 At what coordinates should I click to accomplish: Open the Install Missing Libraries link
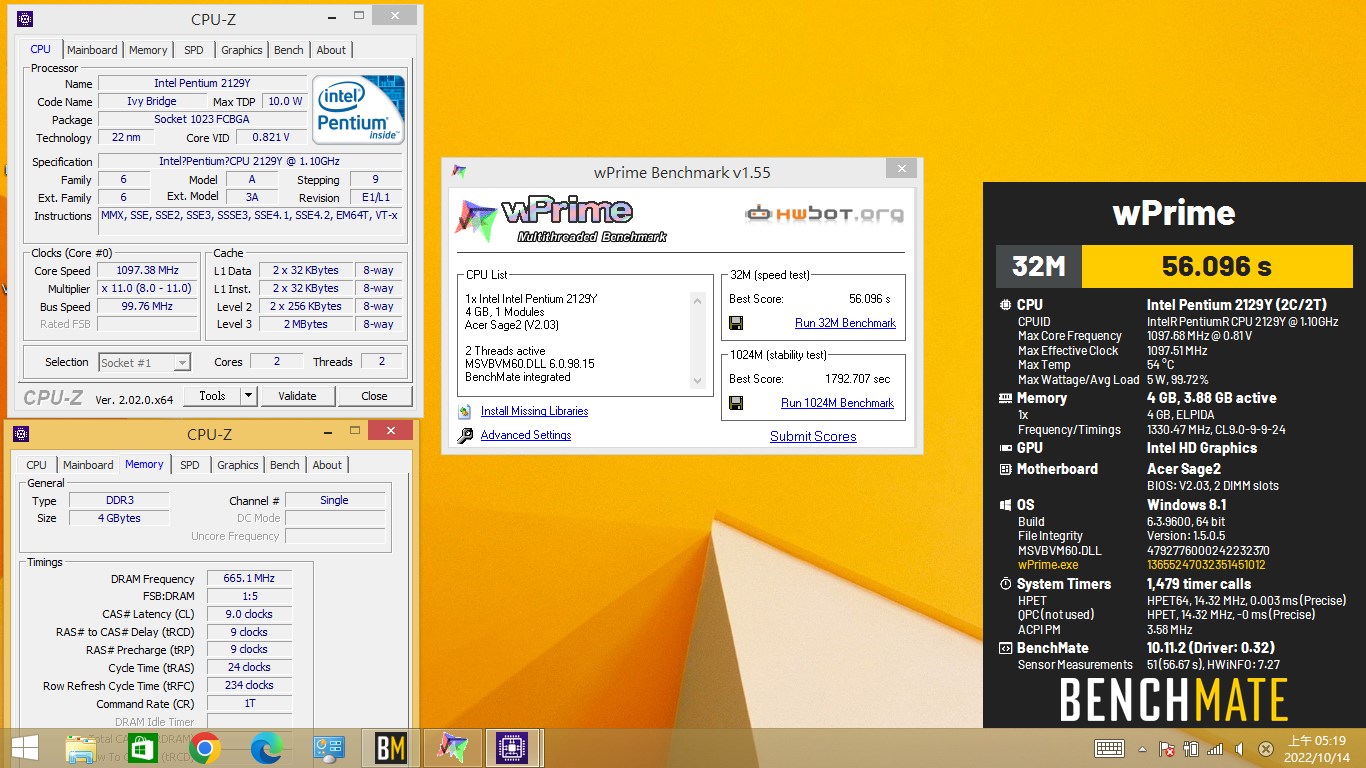point(534,411)
